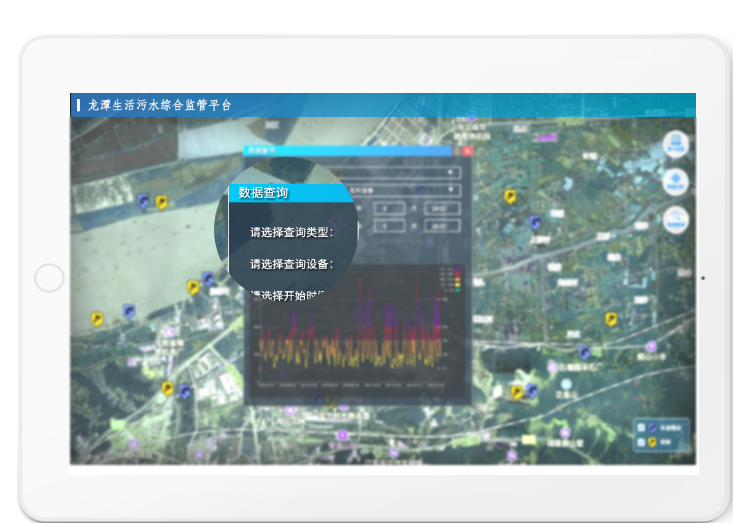Click the 龙潭生活污水综合监管平台 title
Screen dimensions: 733x523
(159, 105)
